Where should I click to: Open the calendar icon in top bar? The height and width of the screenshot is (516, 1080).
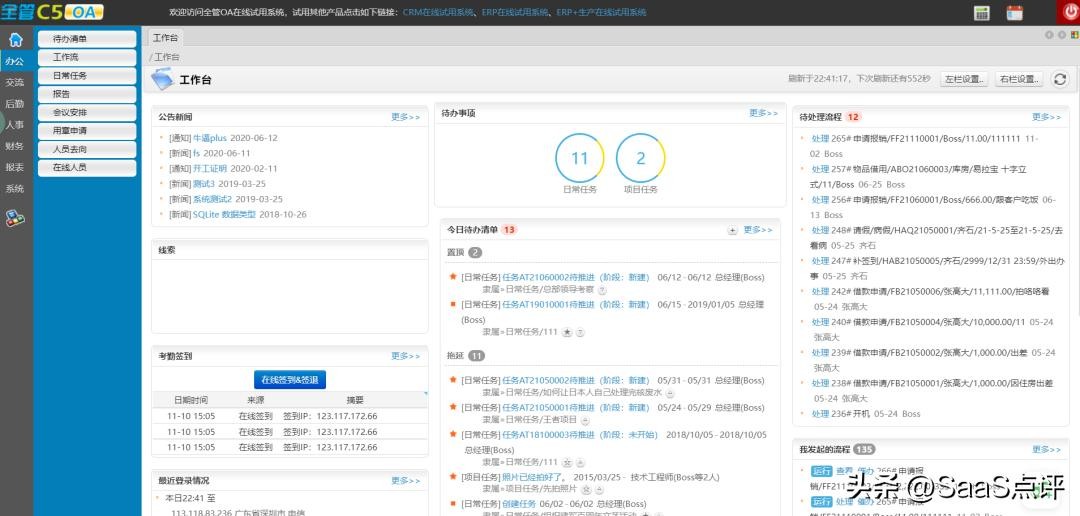(x=1014, y=13)
